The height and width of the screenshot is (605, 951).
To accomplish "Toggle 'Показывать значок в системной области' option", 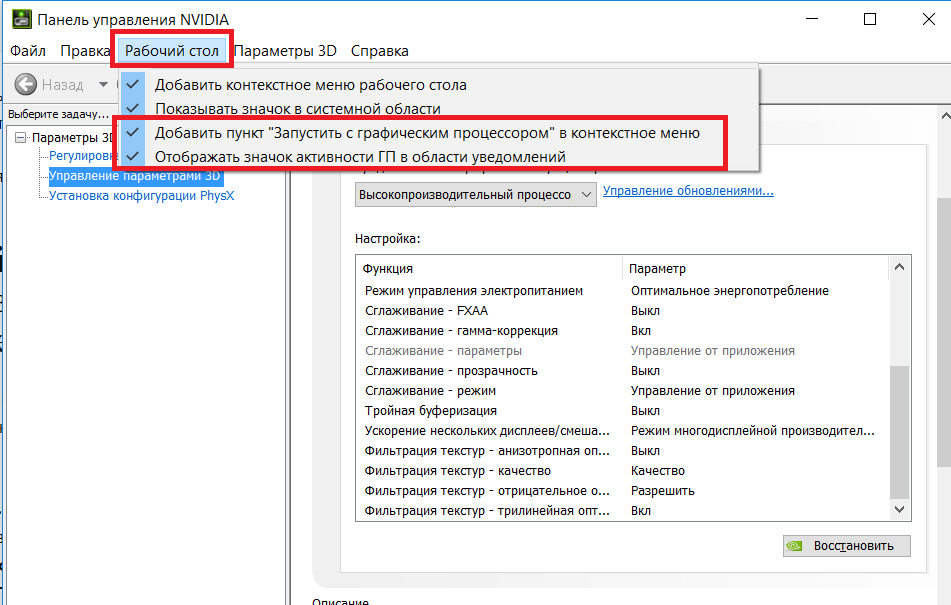I will tap(439, 109).
